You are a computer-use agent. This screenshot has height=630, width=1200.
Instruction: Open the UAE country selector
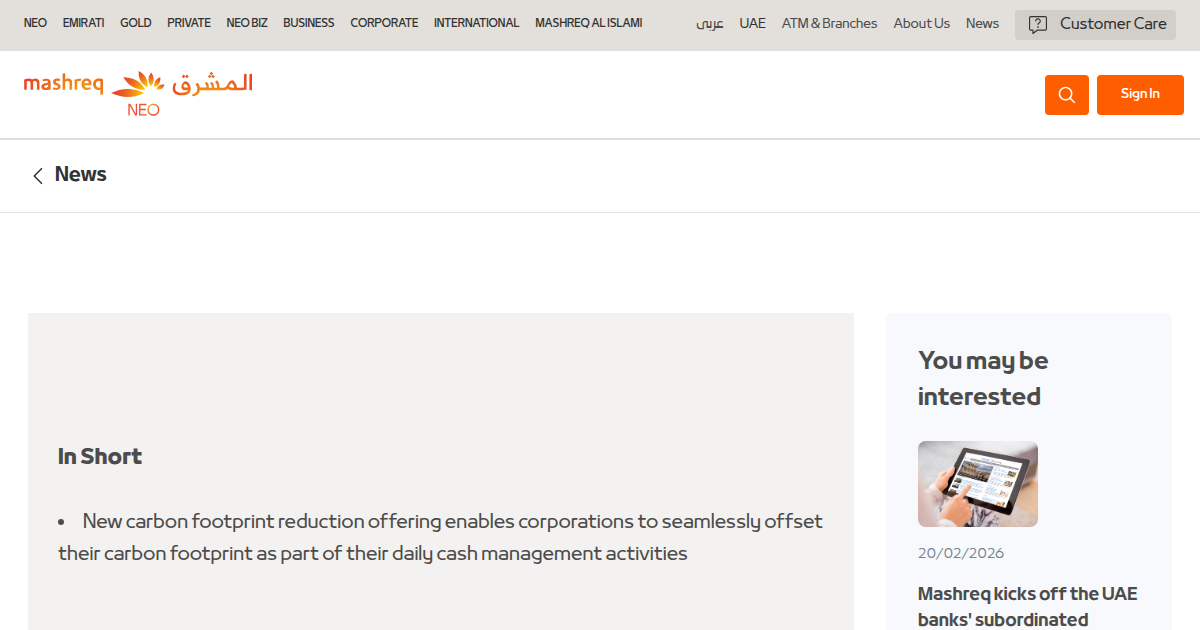752,23
